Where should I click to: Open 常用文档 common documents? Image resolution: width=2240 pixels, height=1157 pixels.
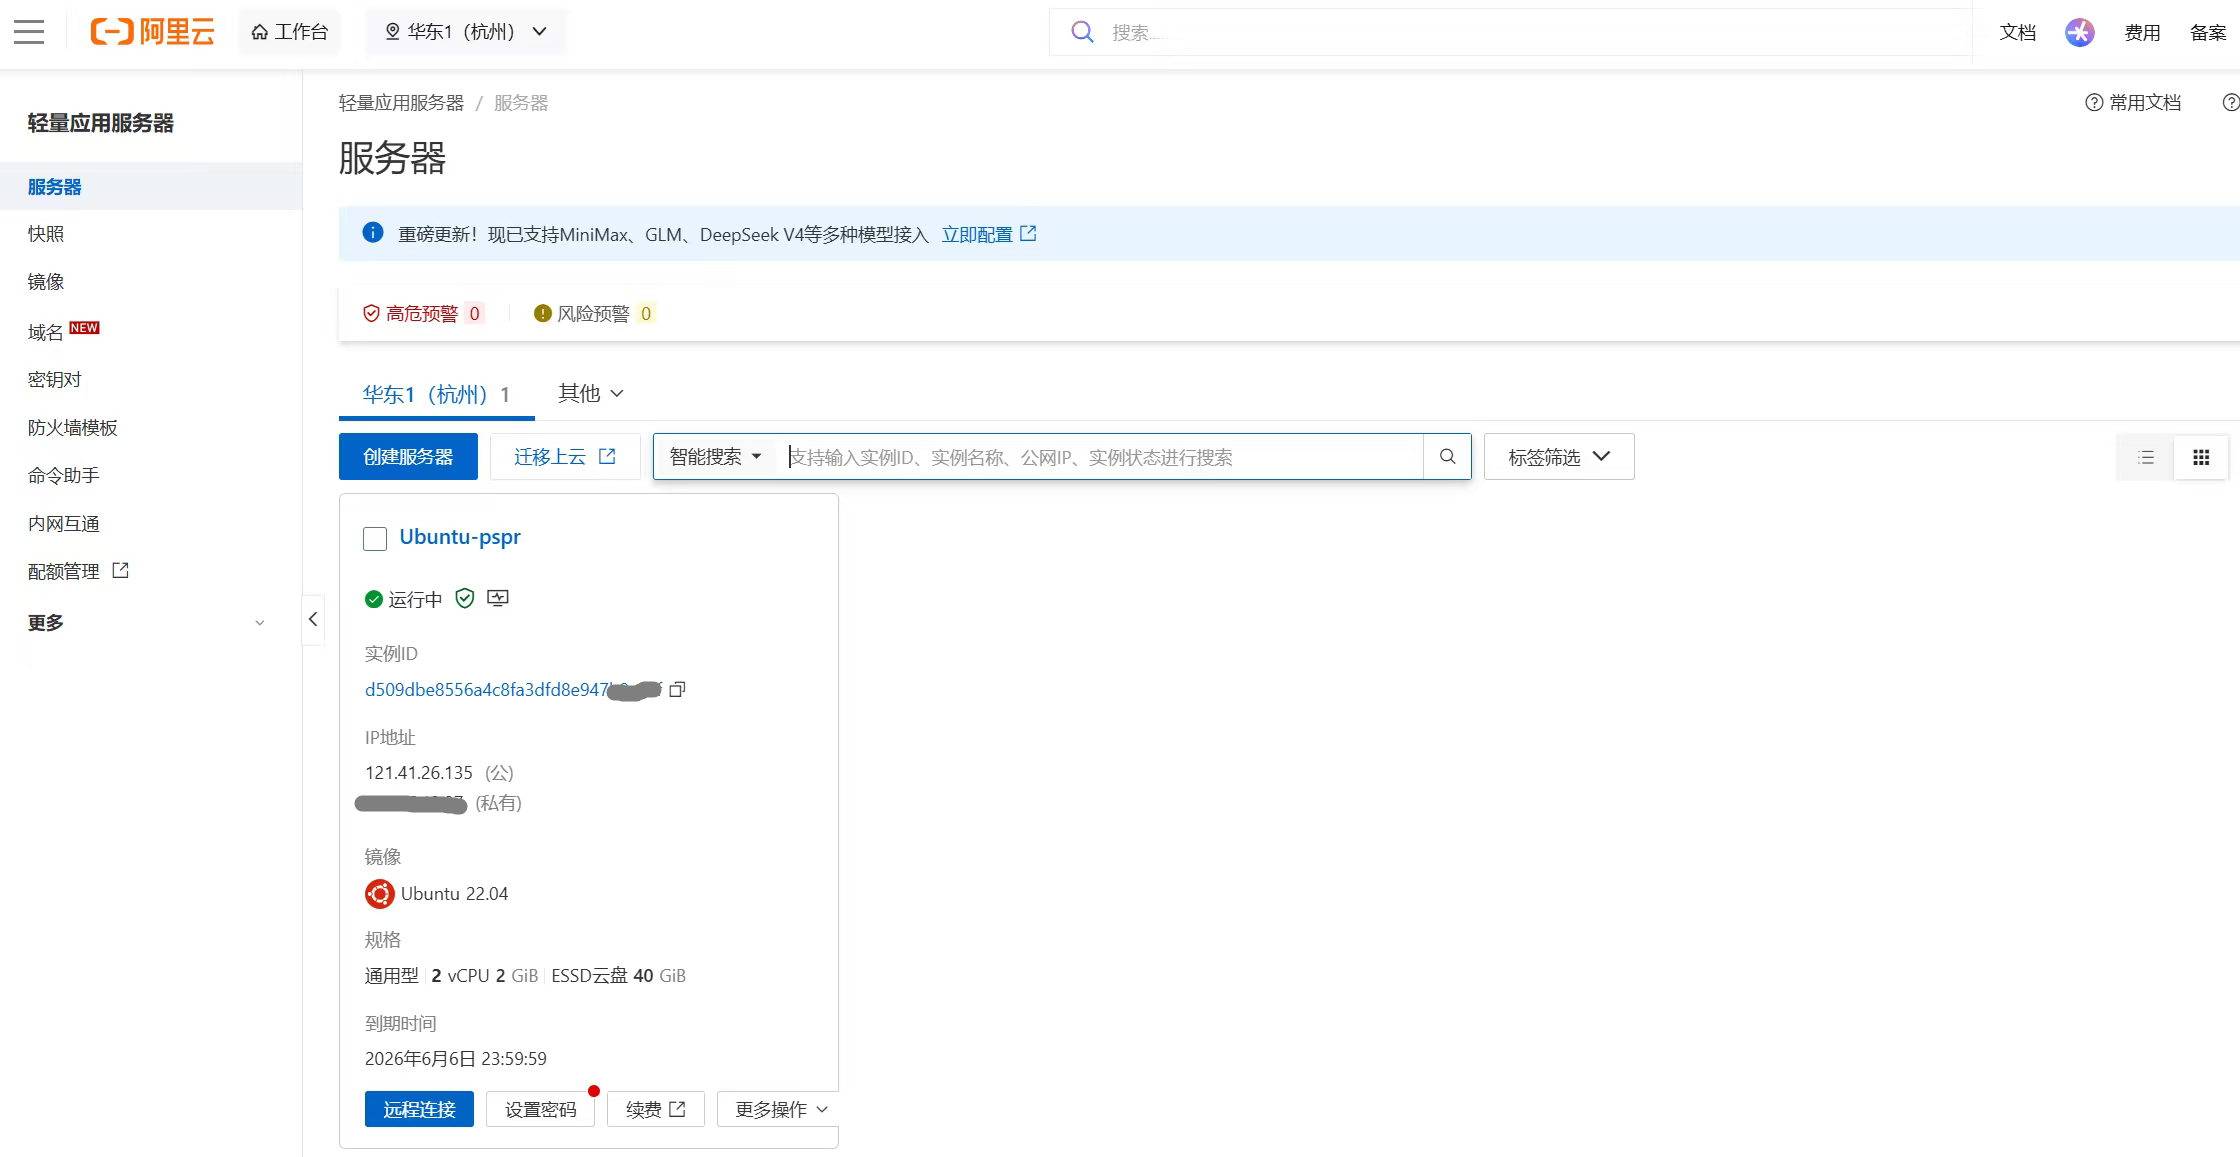tap(2133, 102)
